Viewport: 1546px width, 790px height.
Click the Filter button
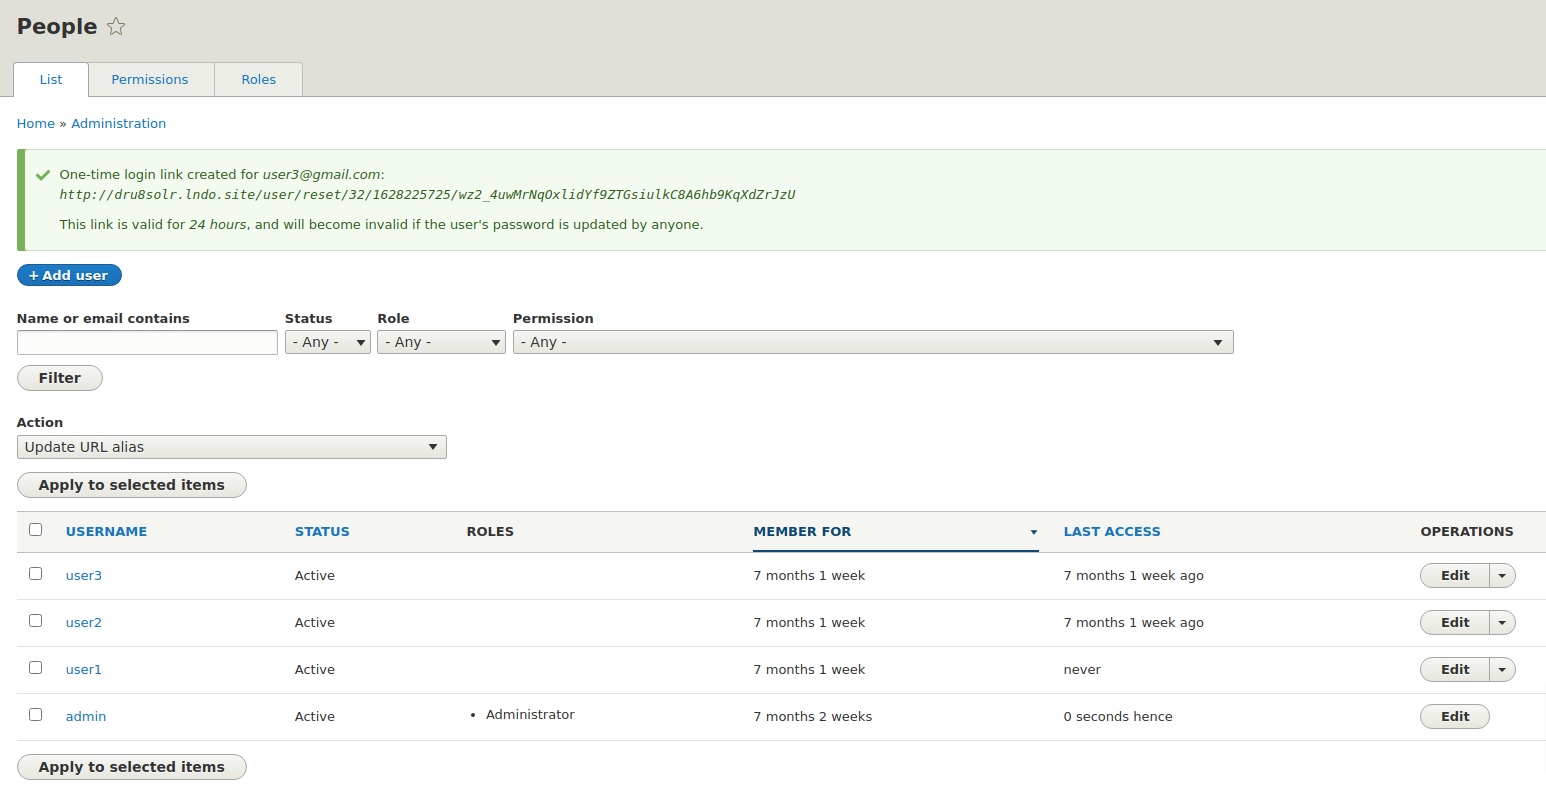click(59, 377)
